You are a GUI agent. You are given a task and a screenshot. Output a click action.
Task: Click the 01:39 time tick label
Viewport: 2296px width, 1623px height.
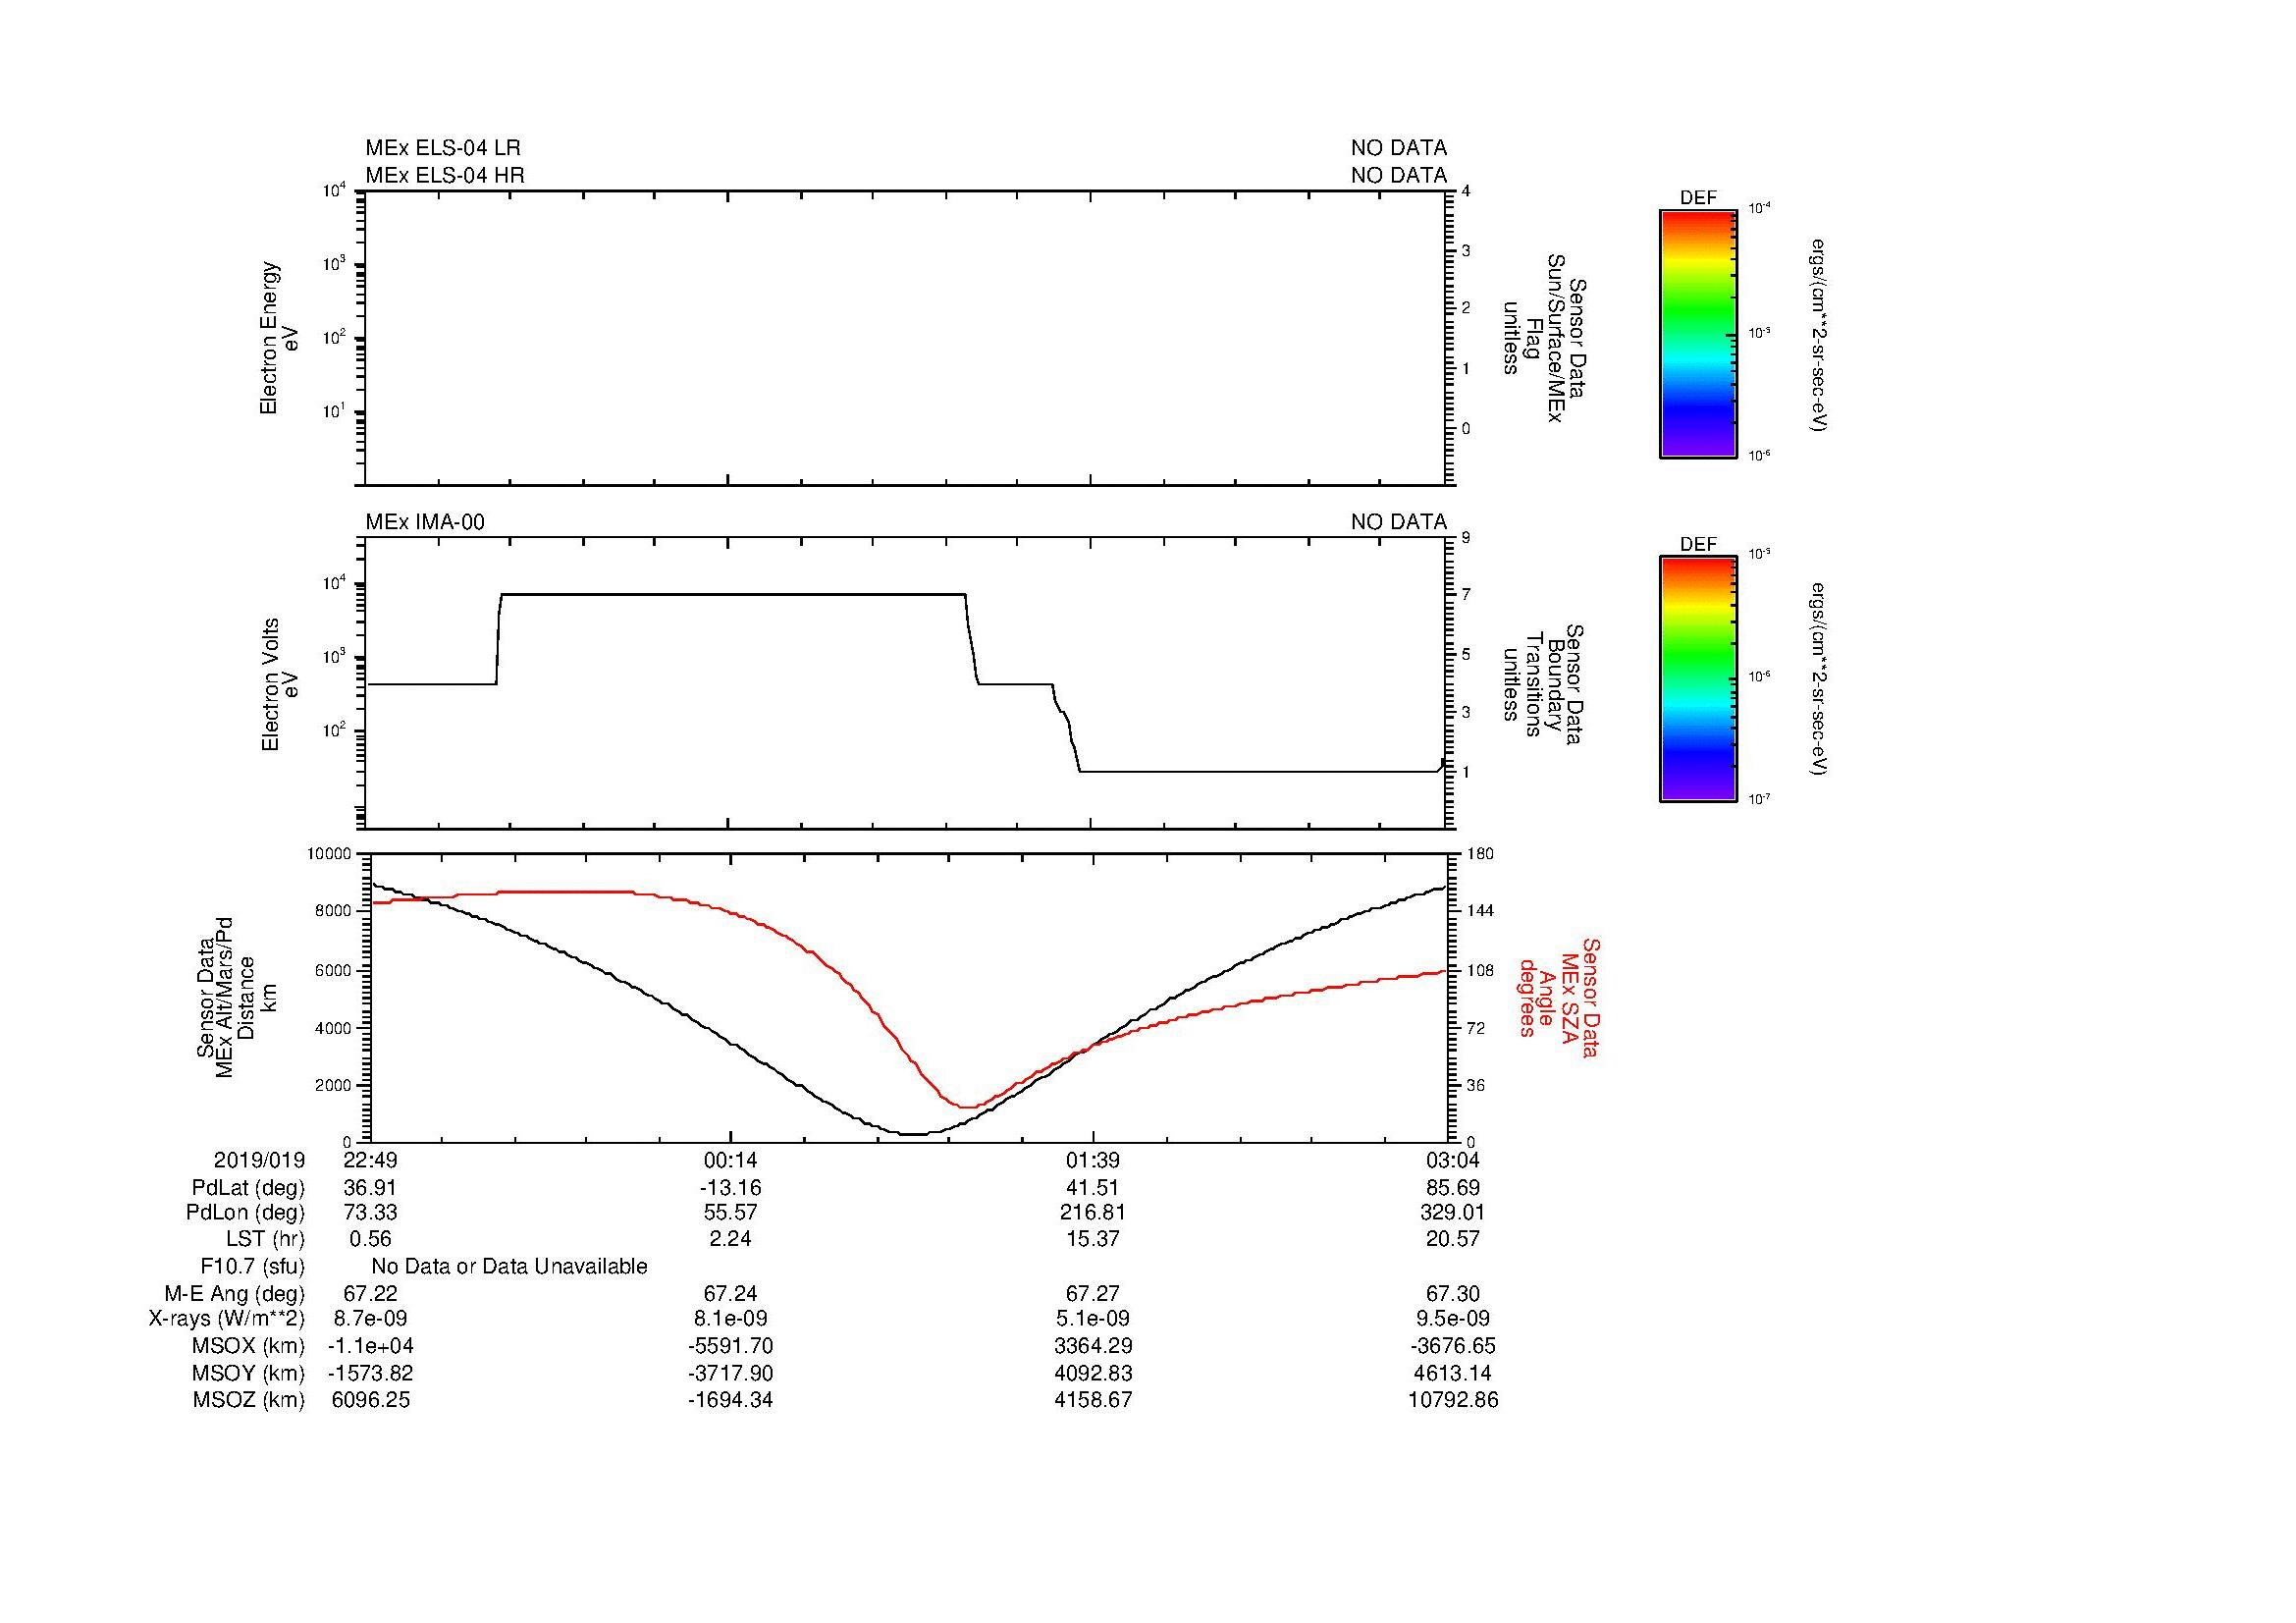point(1093,1160)
